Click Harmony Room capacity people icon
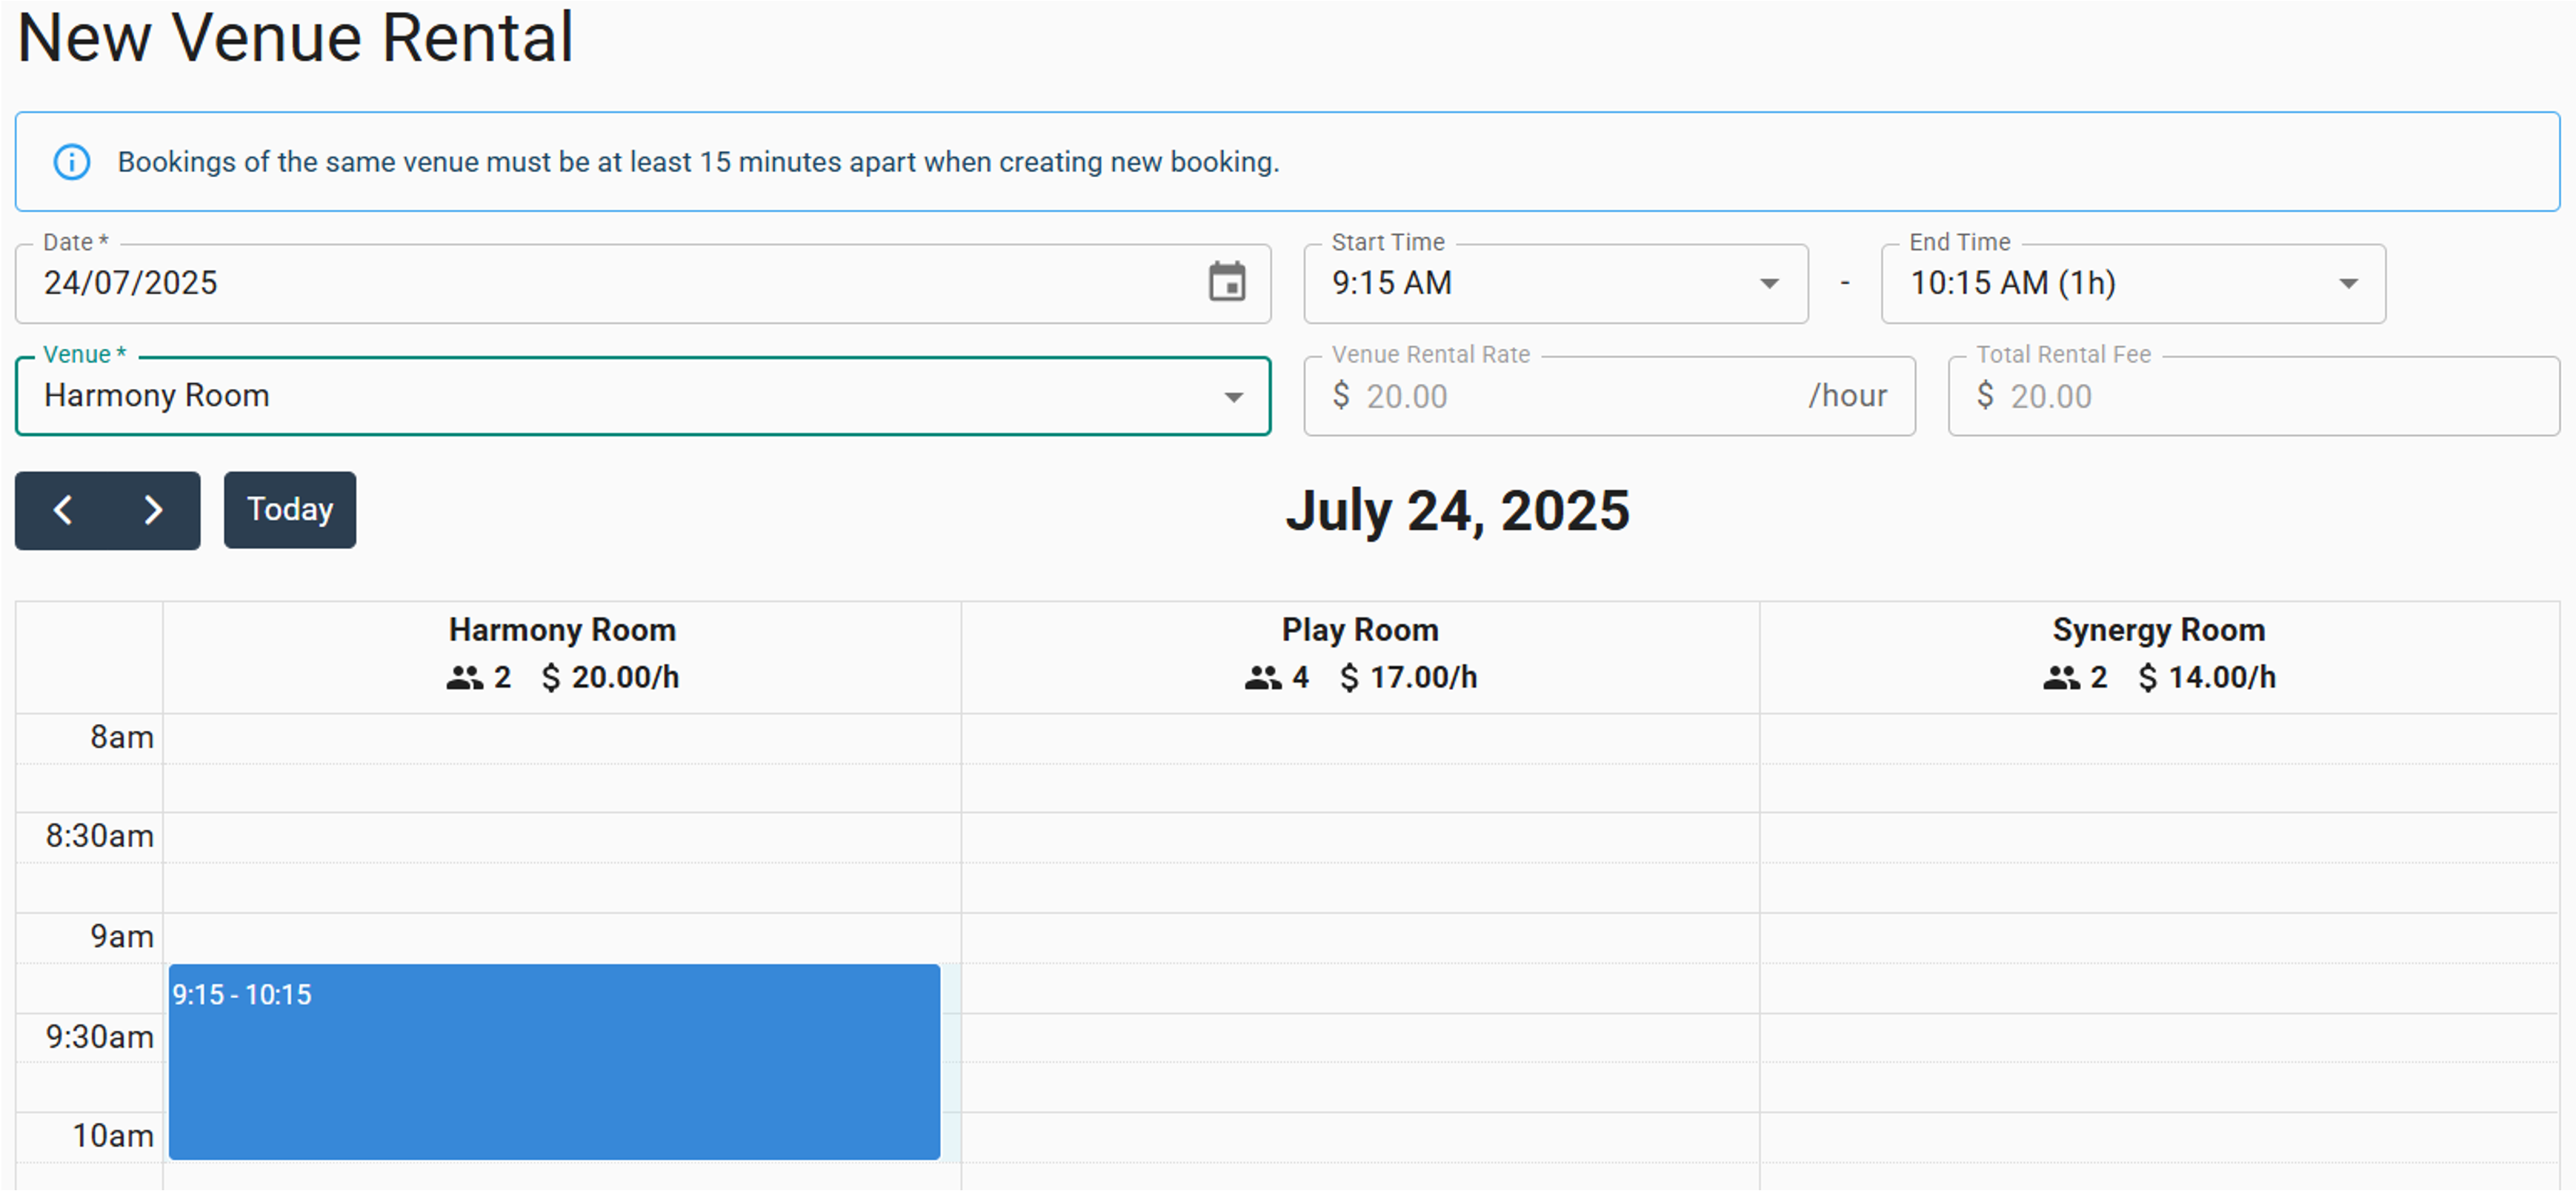 [x=464, y=678]
